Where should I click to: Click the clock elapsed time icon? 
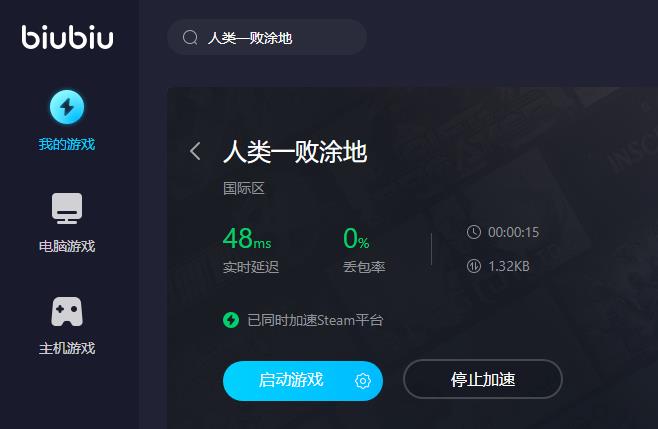474,232
